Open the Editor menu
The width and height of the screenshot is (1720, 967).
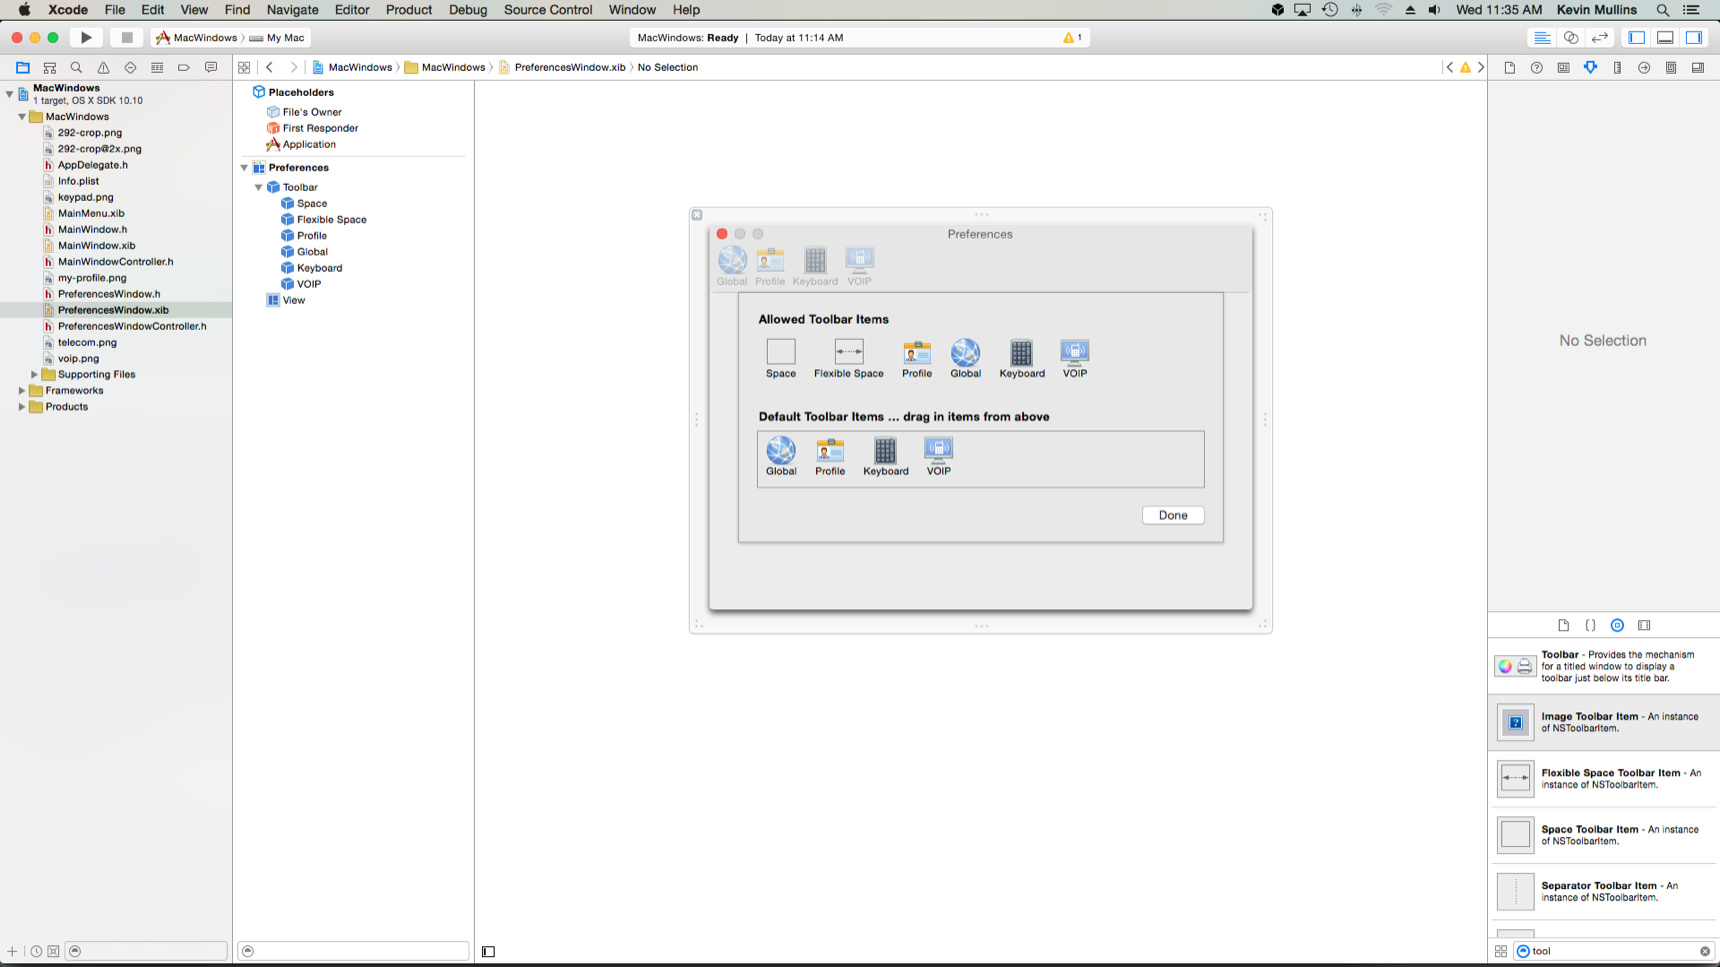pos(352,10)
